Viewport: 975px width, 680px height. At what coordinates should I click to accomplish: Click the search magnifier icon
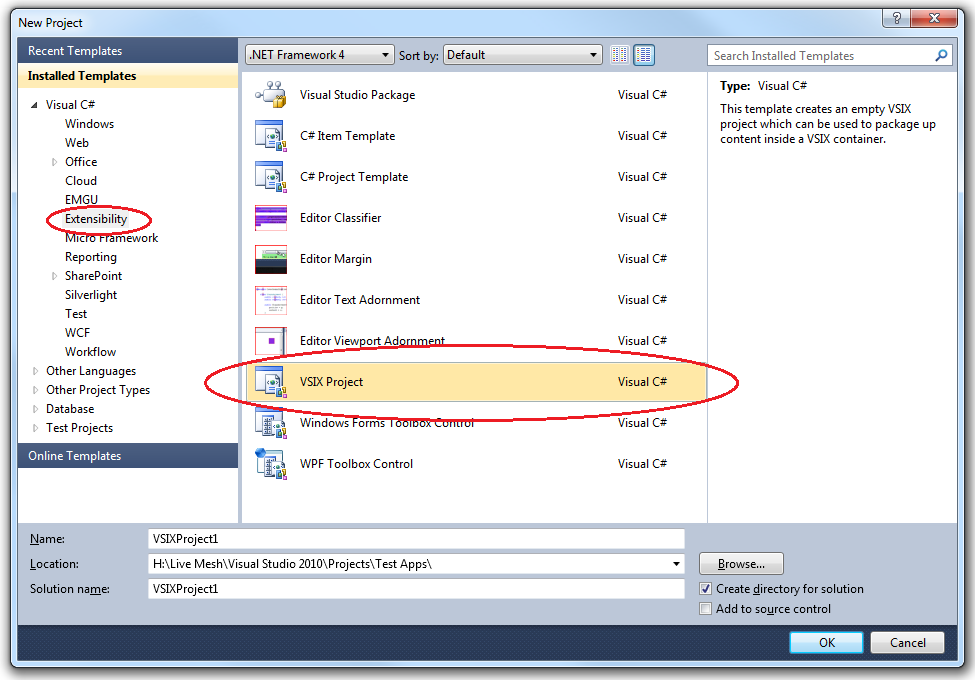click(941, 55)
